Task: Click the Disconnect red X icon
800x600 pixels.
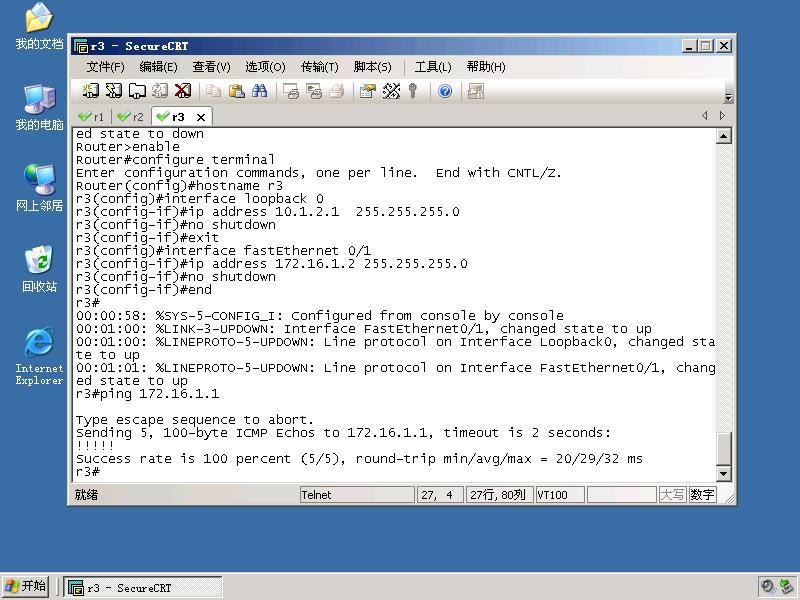Action: pos(183,91)
